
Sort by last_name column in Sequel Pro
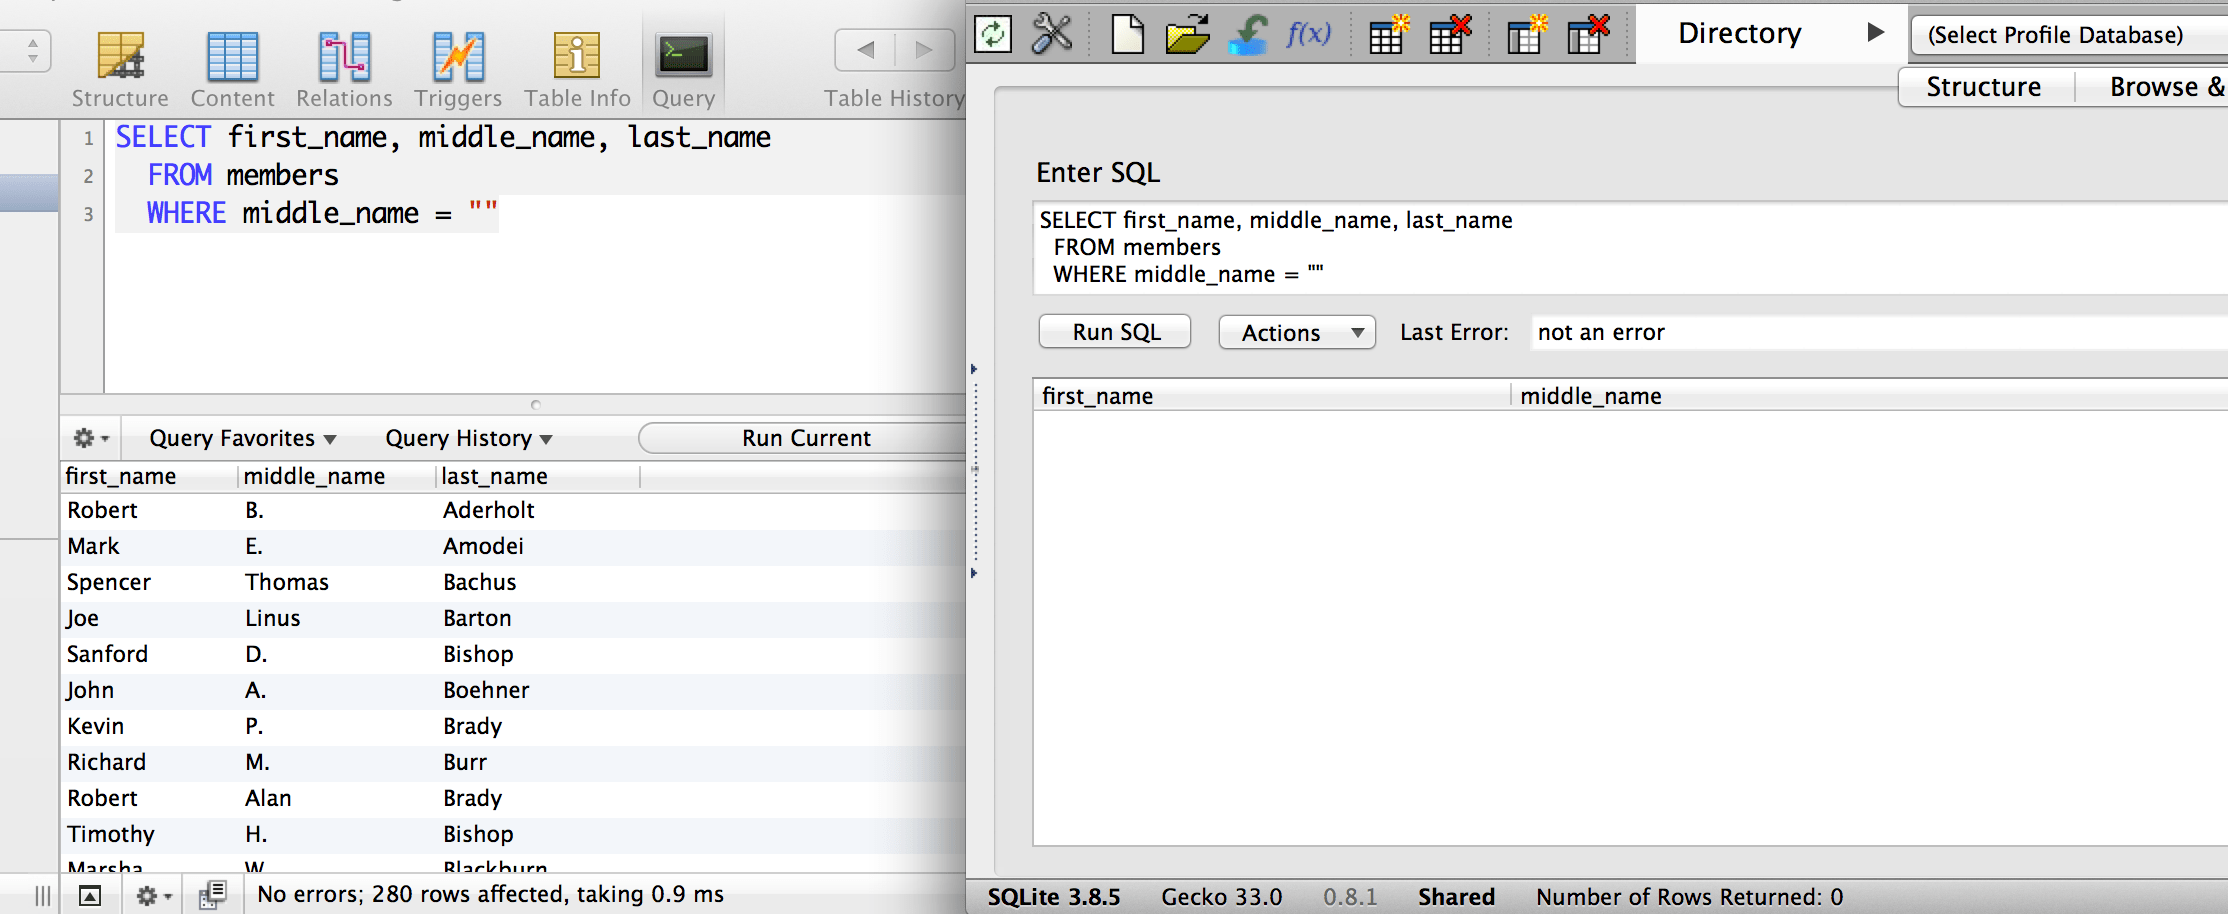point(538,477)
